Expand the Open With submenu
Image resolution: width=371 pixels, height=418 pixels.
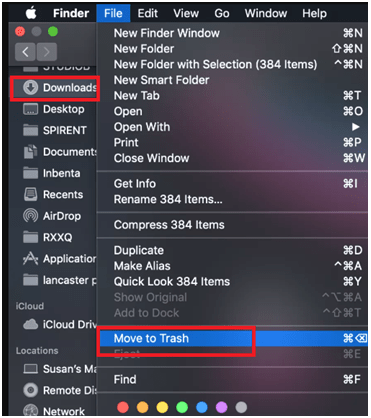pyautogui.click(x=239, y=127)
